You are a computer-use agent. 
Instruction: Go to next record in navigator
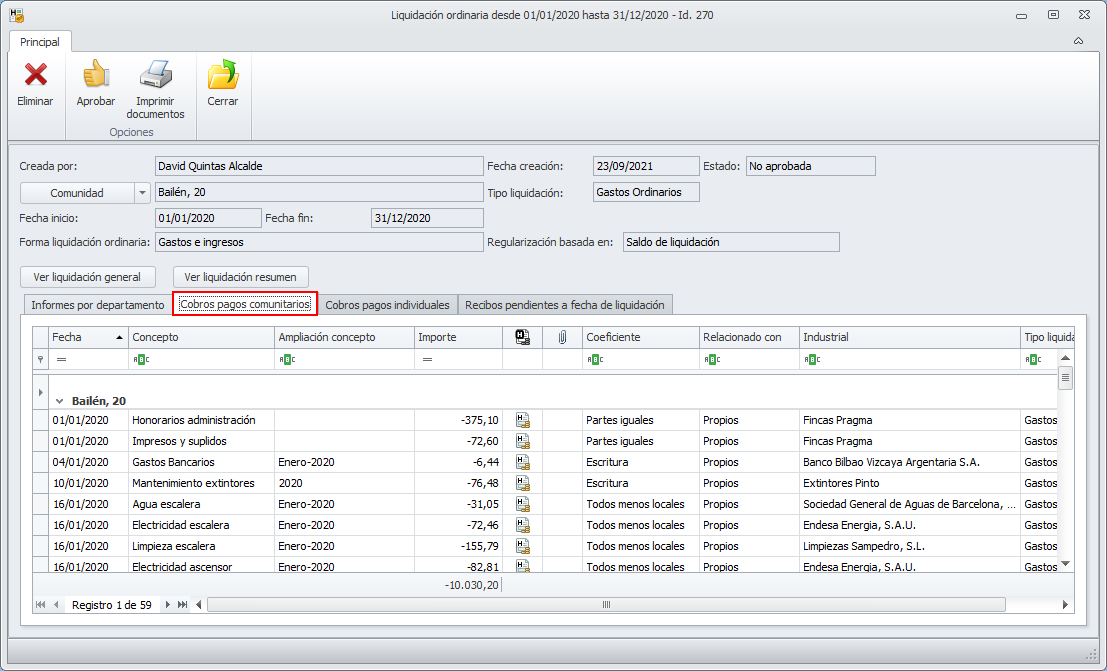168,605
